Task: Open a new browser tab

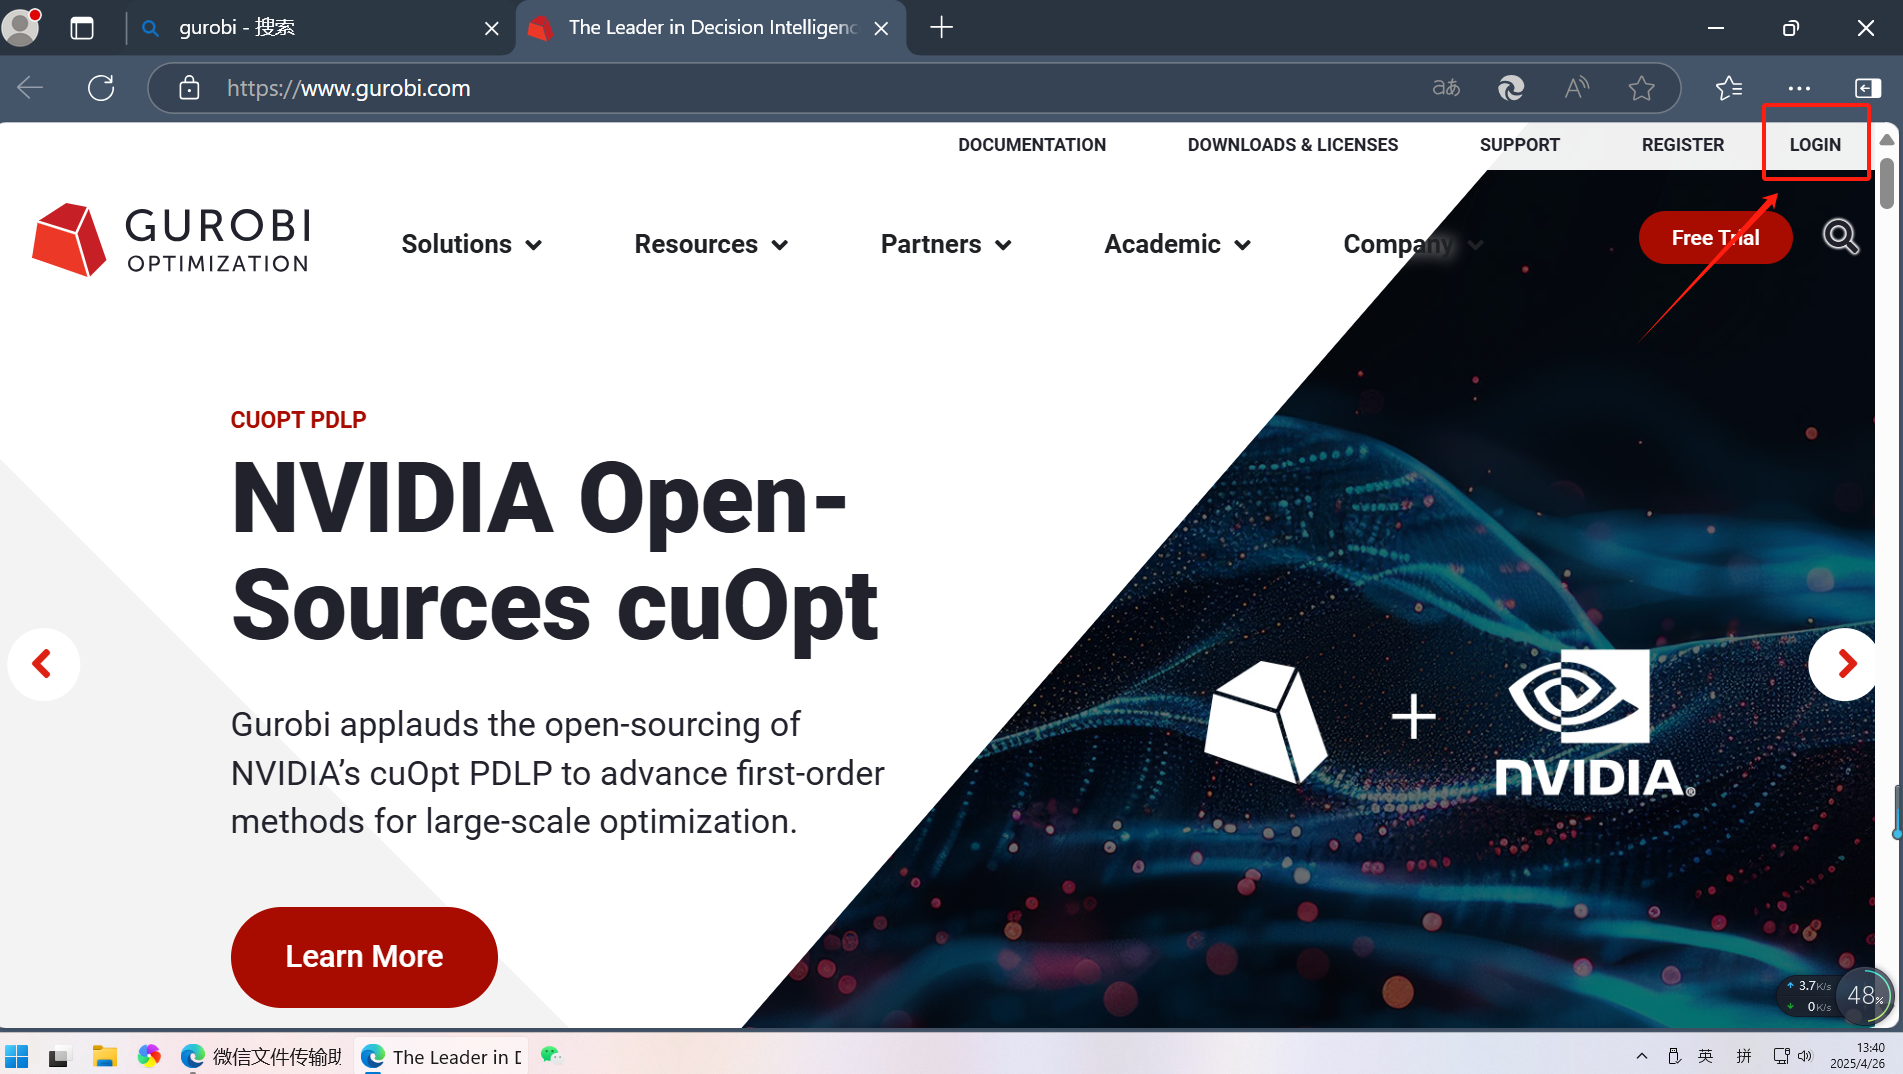Action: 941,28
